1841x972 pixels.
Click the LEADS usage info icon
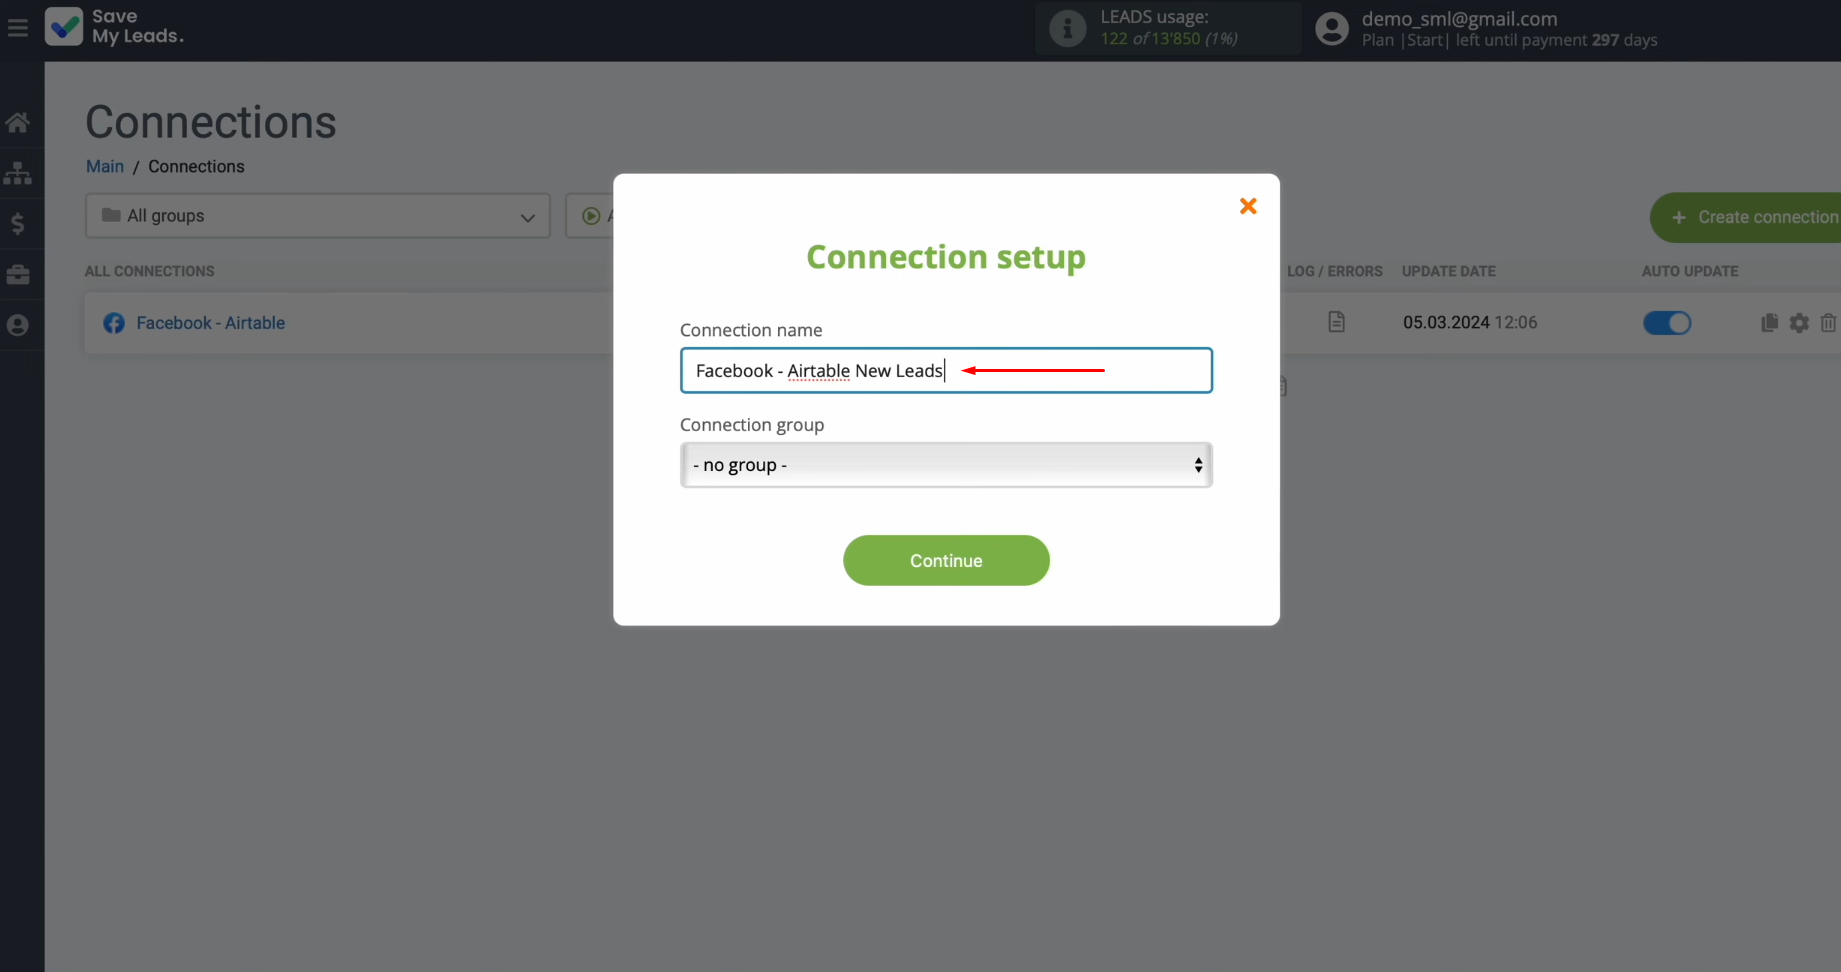click(1067, 28)
